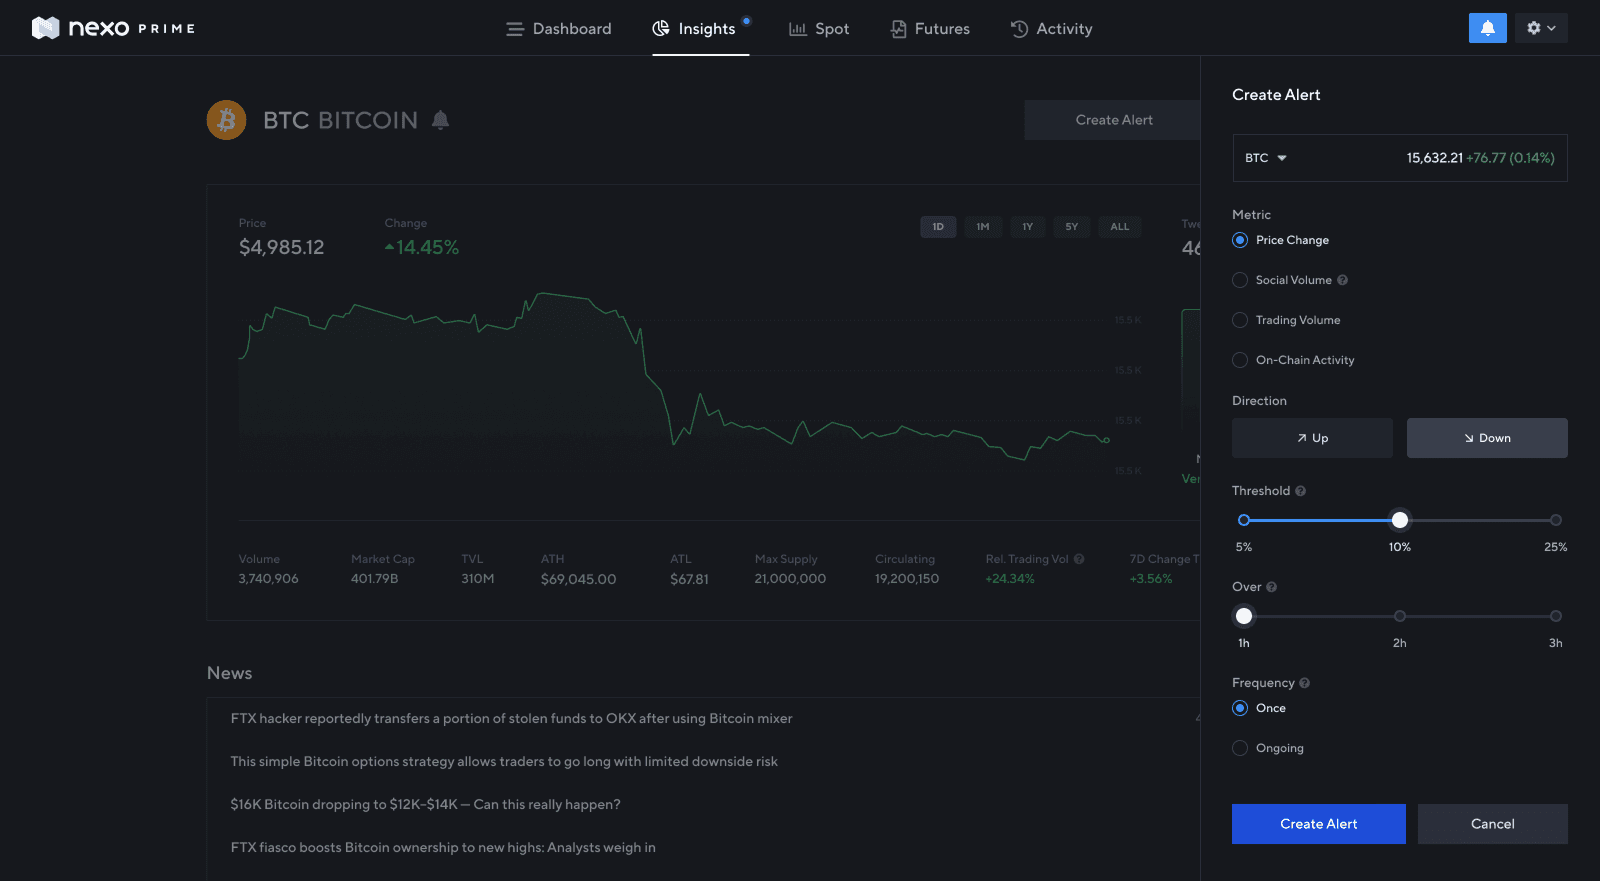Screen dimensions: 1600x881
Task: Select the 1D chart range
Action: pyautogui.click(x=938, y=227)
